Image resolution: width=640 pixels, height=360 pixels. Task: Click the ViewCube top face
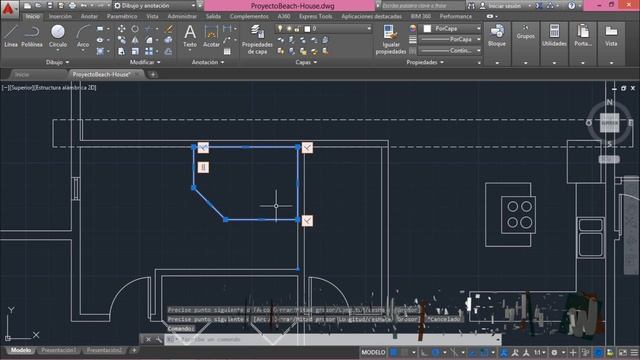(609, 122)
